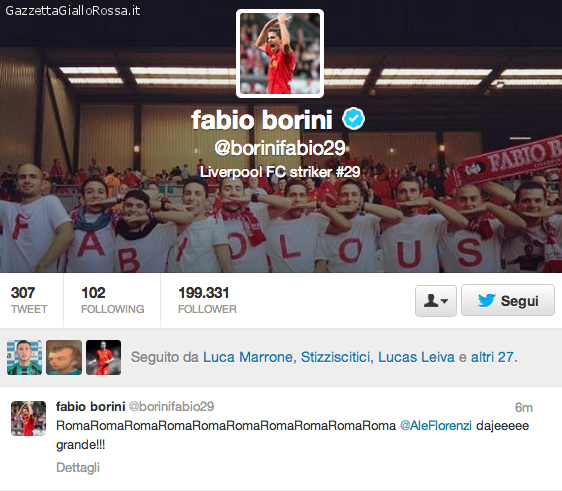Click the 6m tweet timestamp
This screenshot has width=562, height=491.
[x=524, y=407]
